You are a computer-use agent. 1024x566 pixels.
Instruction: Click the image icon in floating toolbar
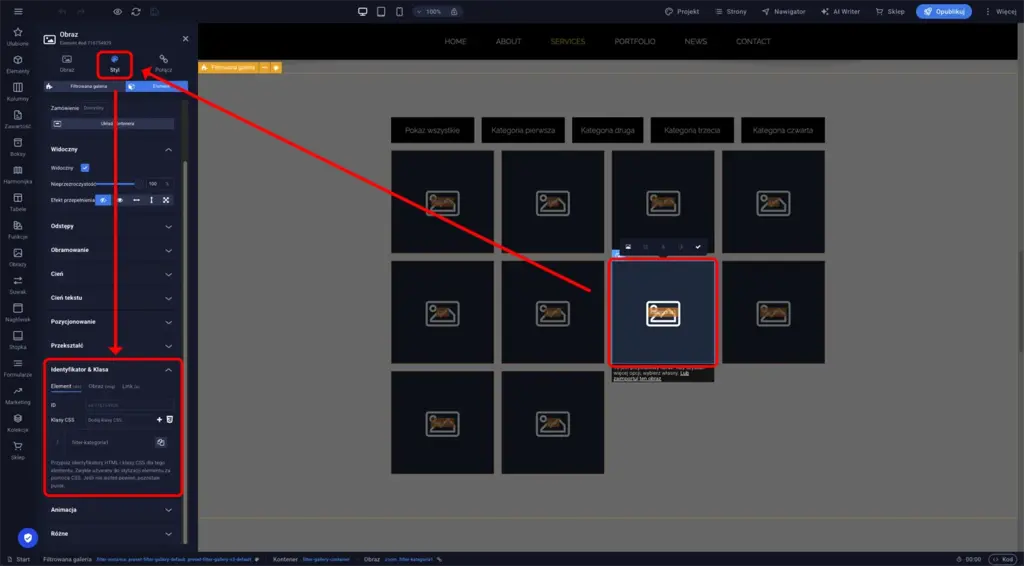pyautogui.click(x=628, y=247)
